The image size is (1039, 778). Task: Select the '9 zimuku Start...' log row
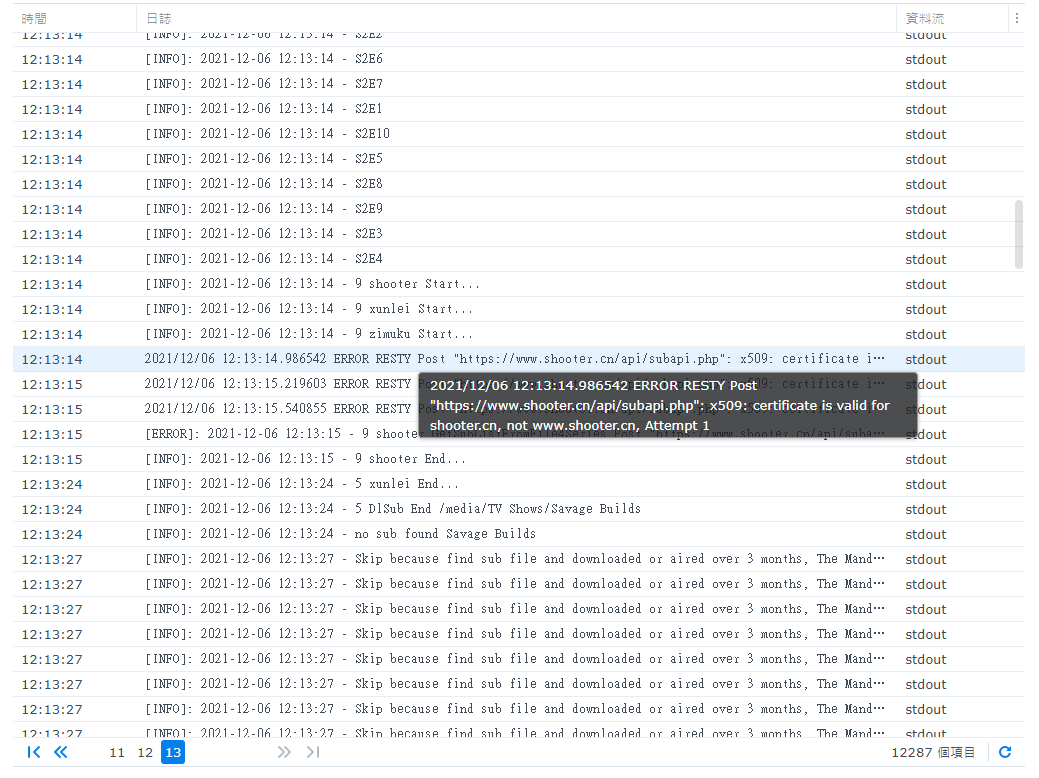click(x=300, y=334)
